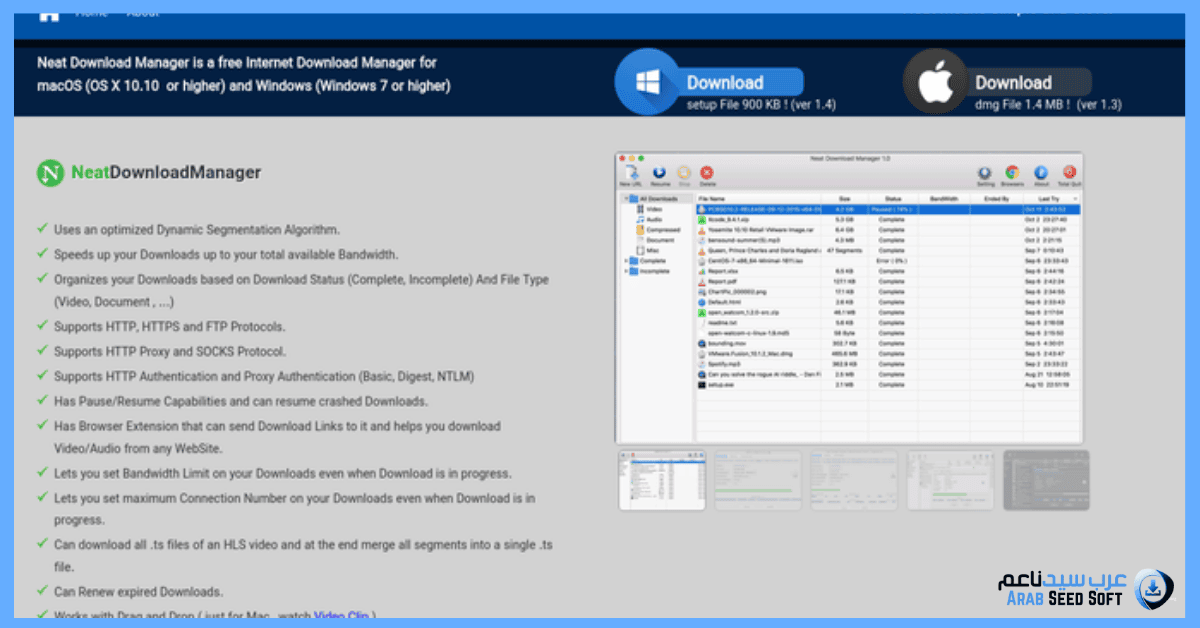Image resolution: width=1200 pixels, height=628 pixels.
Task: Click the Apple logo download icon
Action: pyautogui.click(x=937, y=83)
